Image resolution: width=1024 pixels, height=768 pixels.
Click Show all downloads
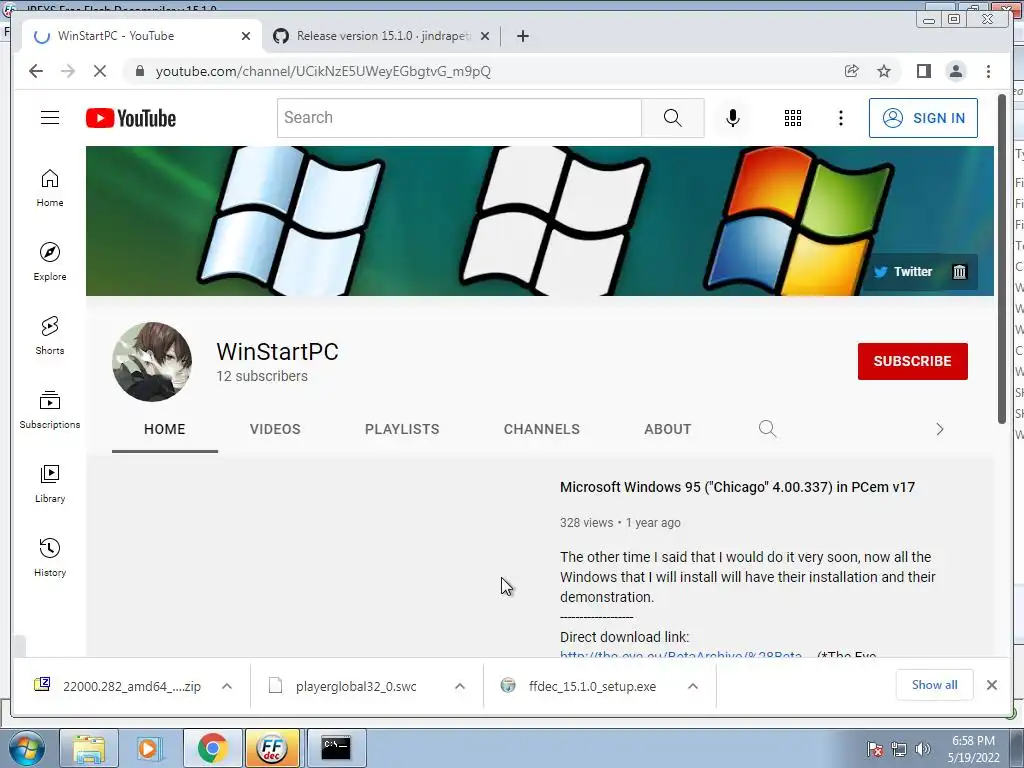click(935, 685)
